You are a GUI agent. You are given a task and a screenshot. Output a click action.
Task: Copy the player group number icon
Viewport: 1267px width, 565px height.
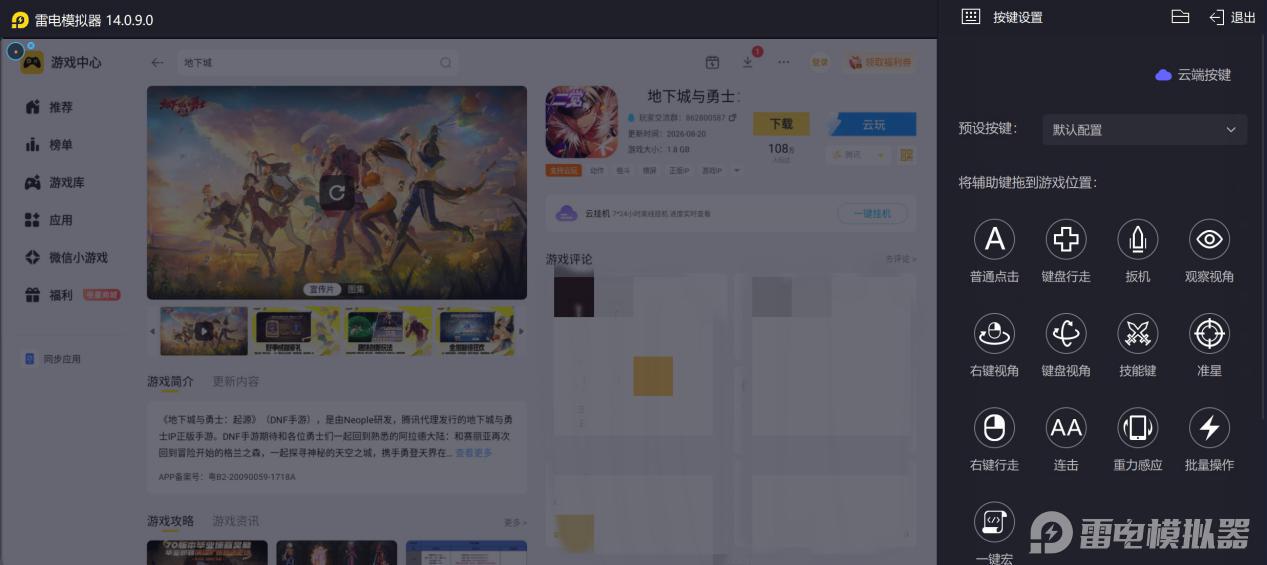[732, 118]
